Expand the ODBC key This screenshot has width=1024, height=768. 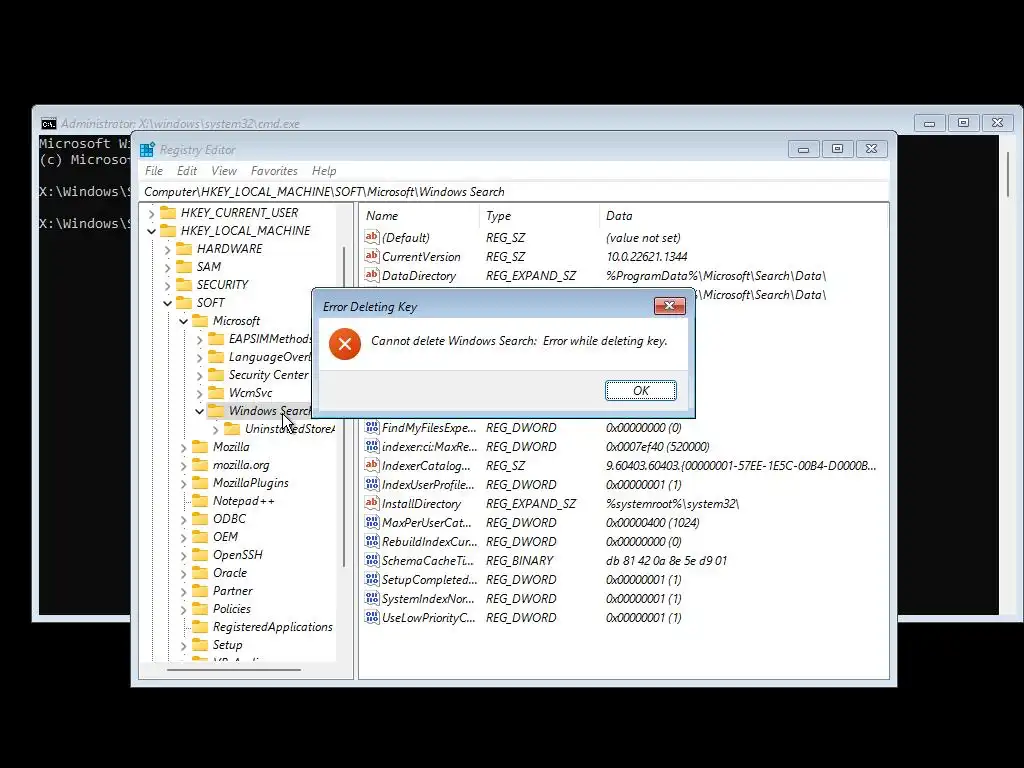coord(184,519)
